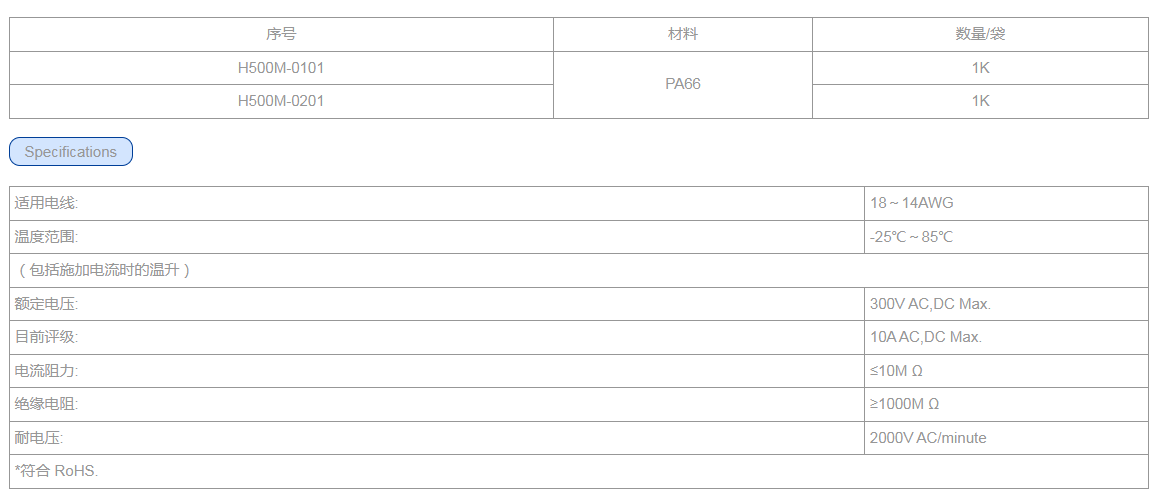1155x492 pixels.
Task: Click the 序号 column header
Action: (281, 34)
